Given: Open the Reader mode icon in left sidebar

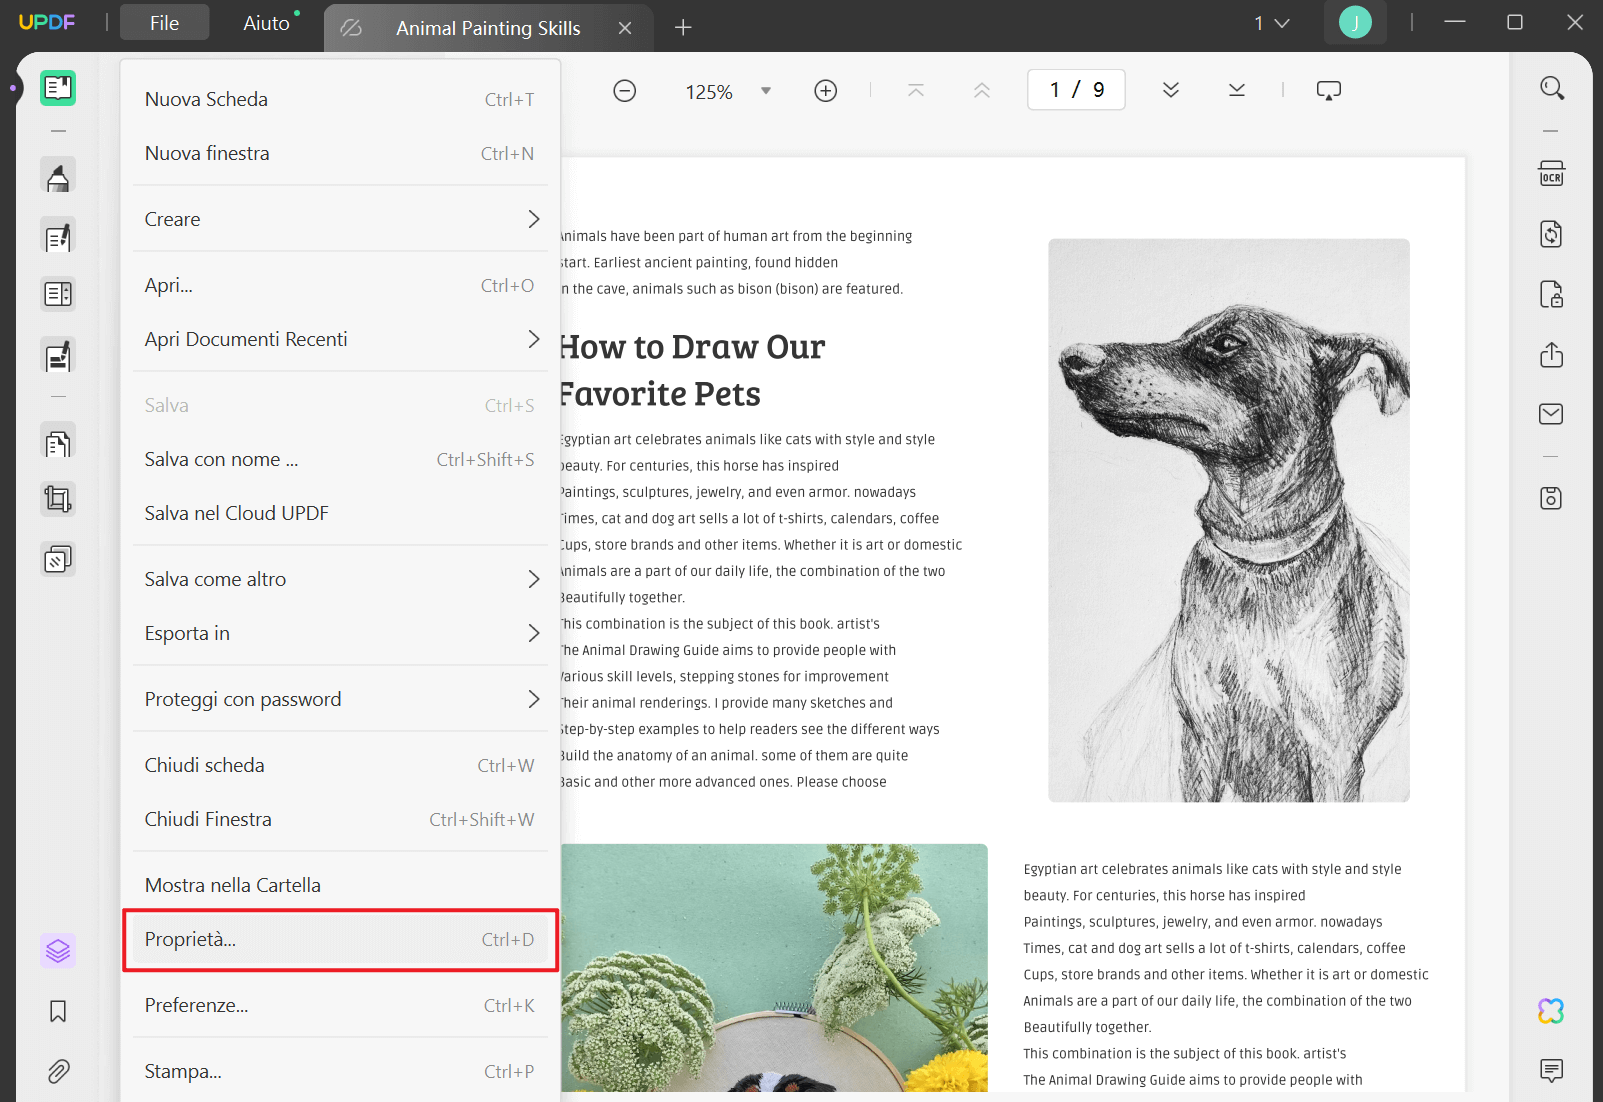Looking at the screenshot, I should tap(58, 88).
